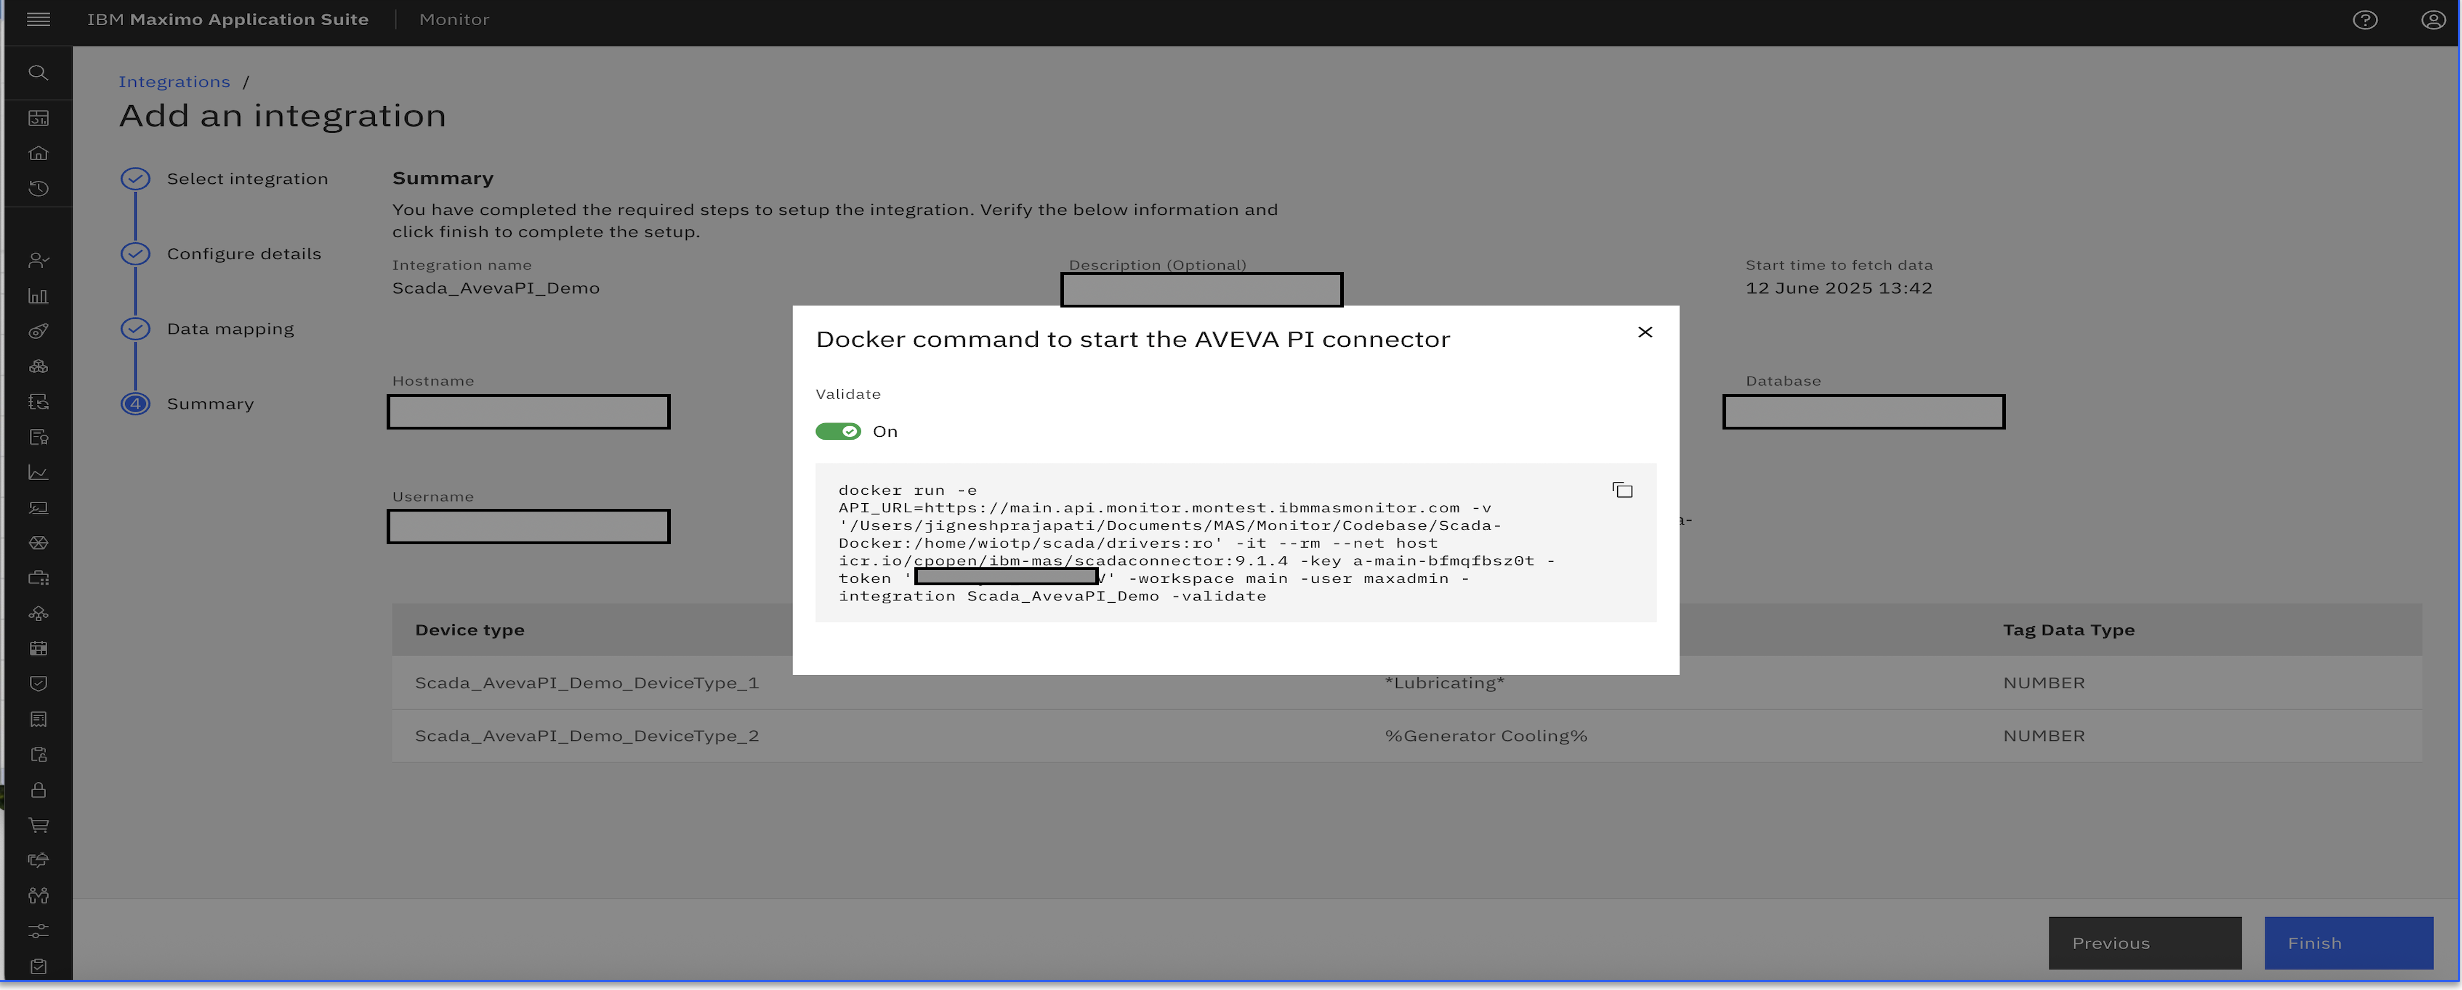
Task: Click NUMBER cell in DeviceType_1 row
Action: coord(2044,683)
